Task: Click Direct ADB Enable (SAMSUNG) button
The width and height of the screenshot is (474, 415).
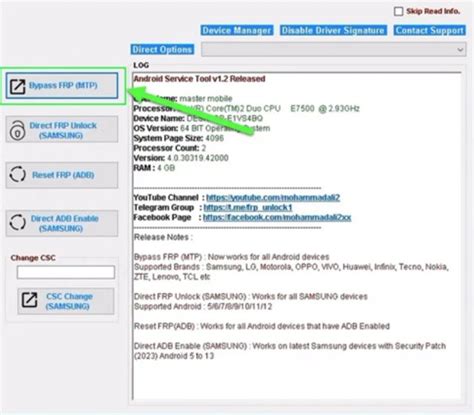Action: [62, 223]
